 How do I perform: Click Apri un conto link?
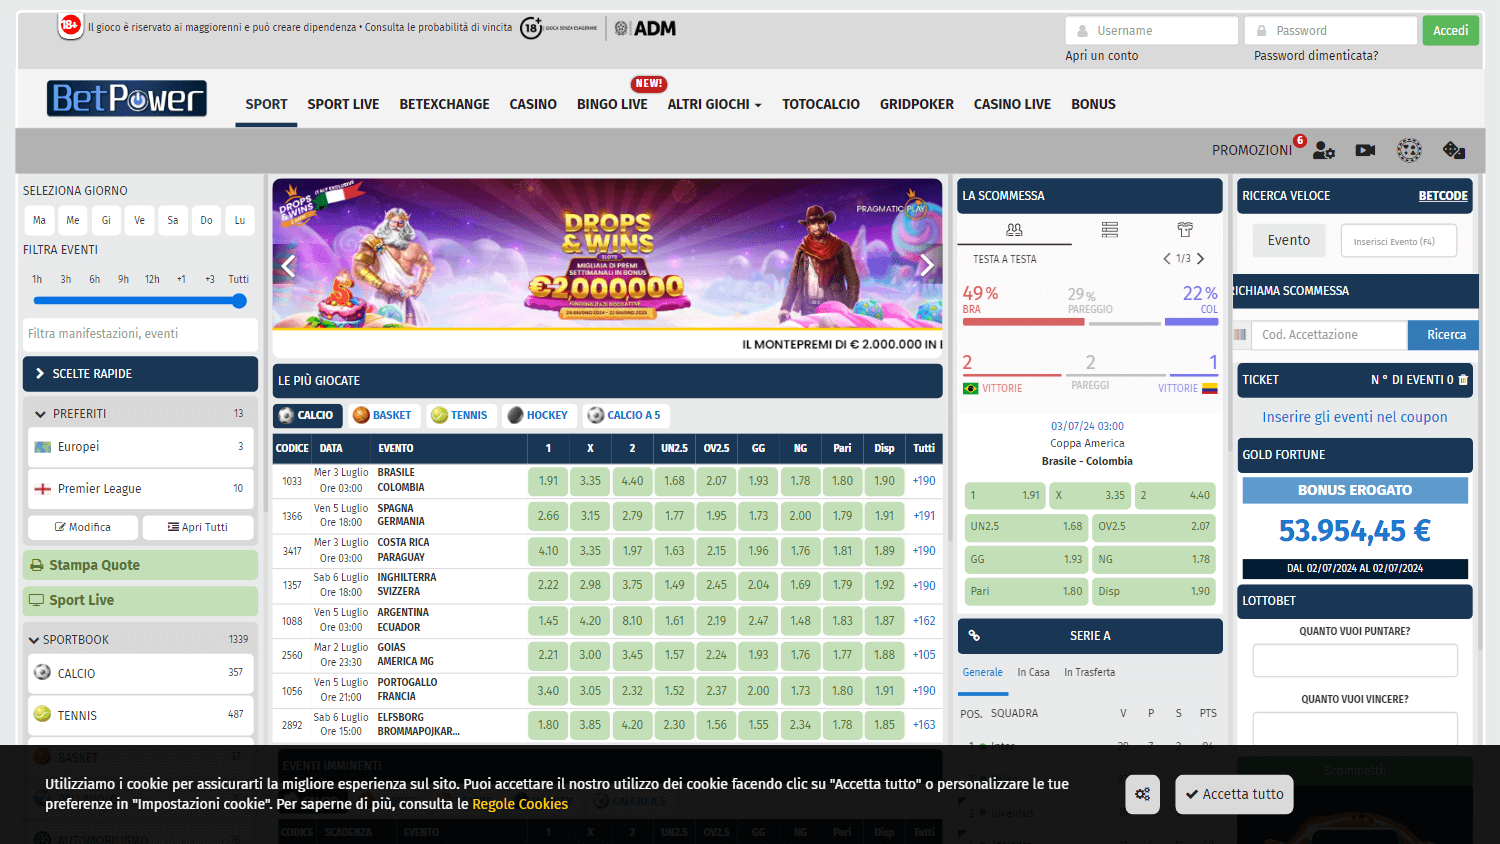1102,56
